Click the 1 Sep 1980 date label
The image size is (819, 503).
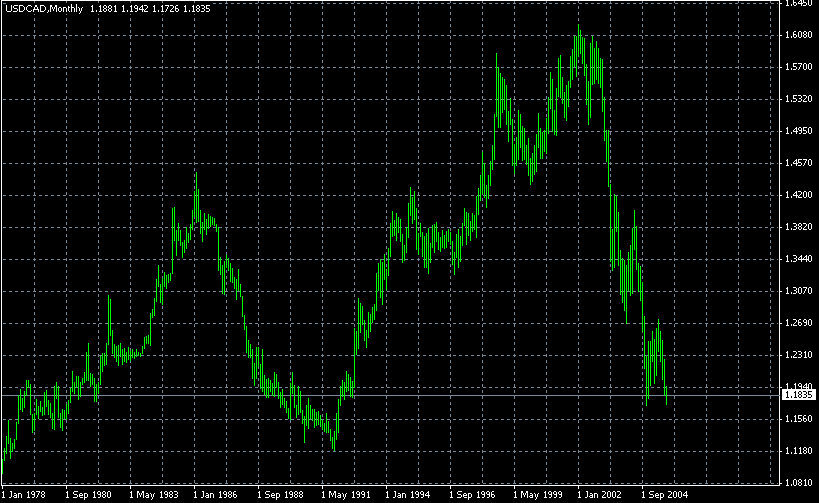tap(88, 495)
